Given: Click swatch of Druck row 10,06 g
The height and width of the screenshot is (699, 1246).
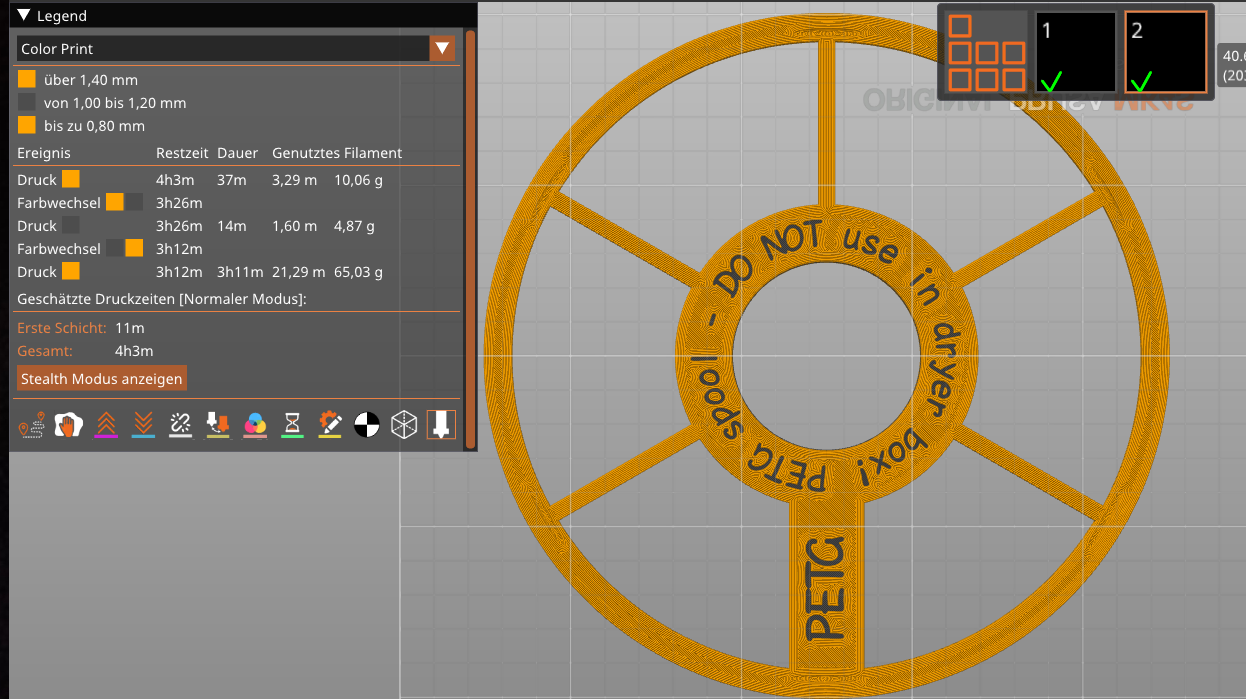Looking at the screenshot, I should click(x=71, y=179).
